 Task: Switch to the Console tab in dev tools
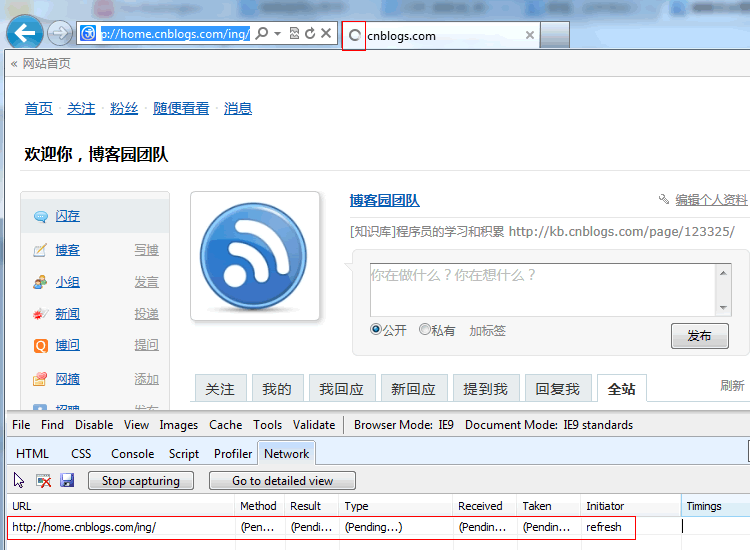pyautogui.click(x=132, y=454)
